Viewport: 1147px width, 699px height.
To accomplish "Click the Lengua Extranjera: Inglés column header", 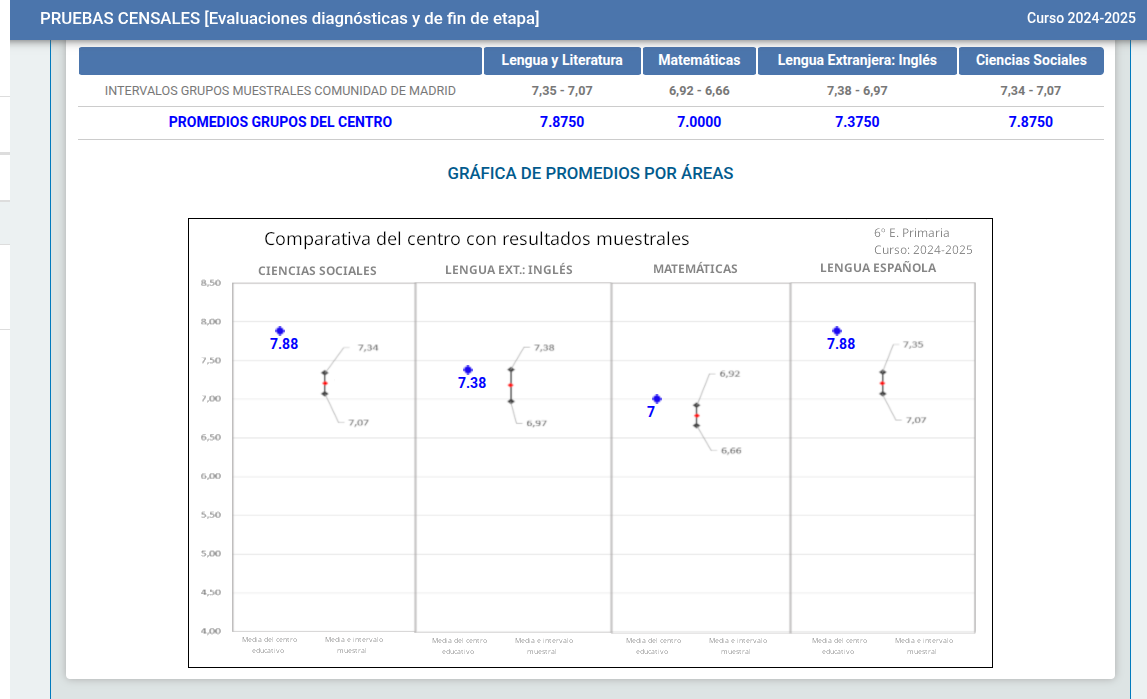I will 857,60.
